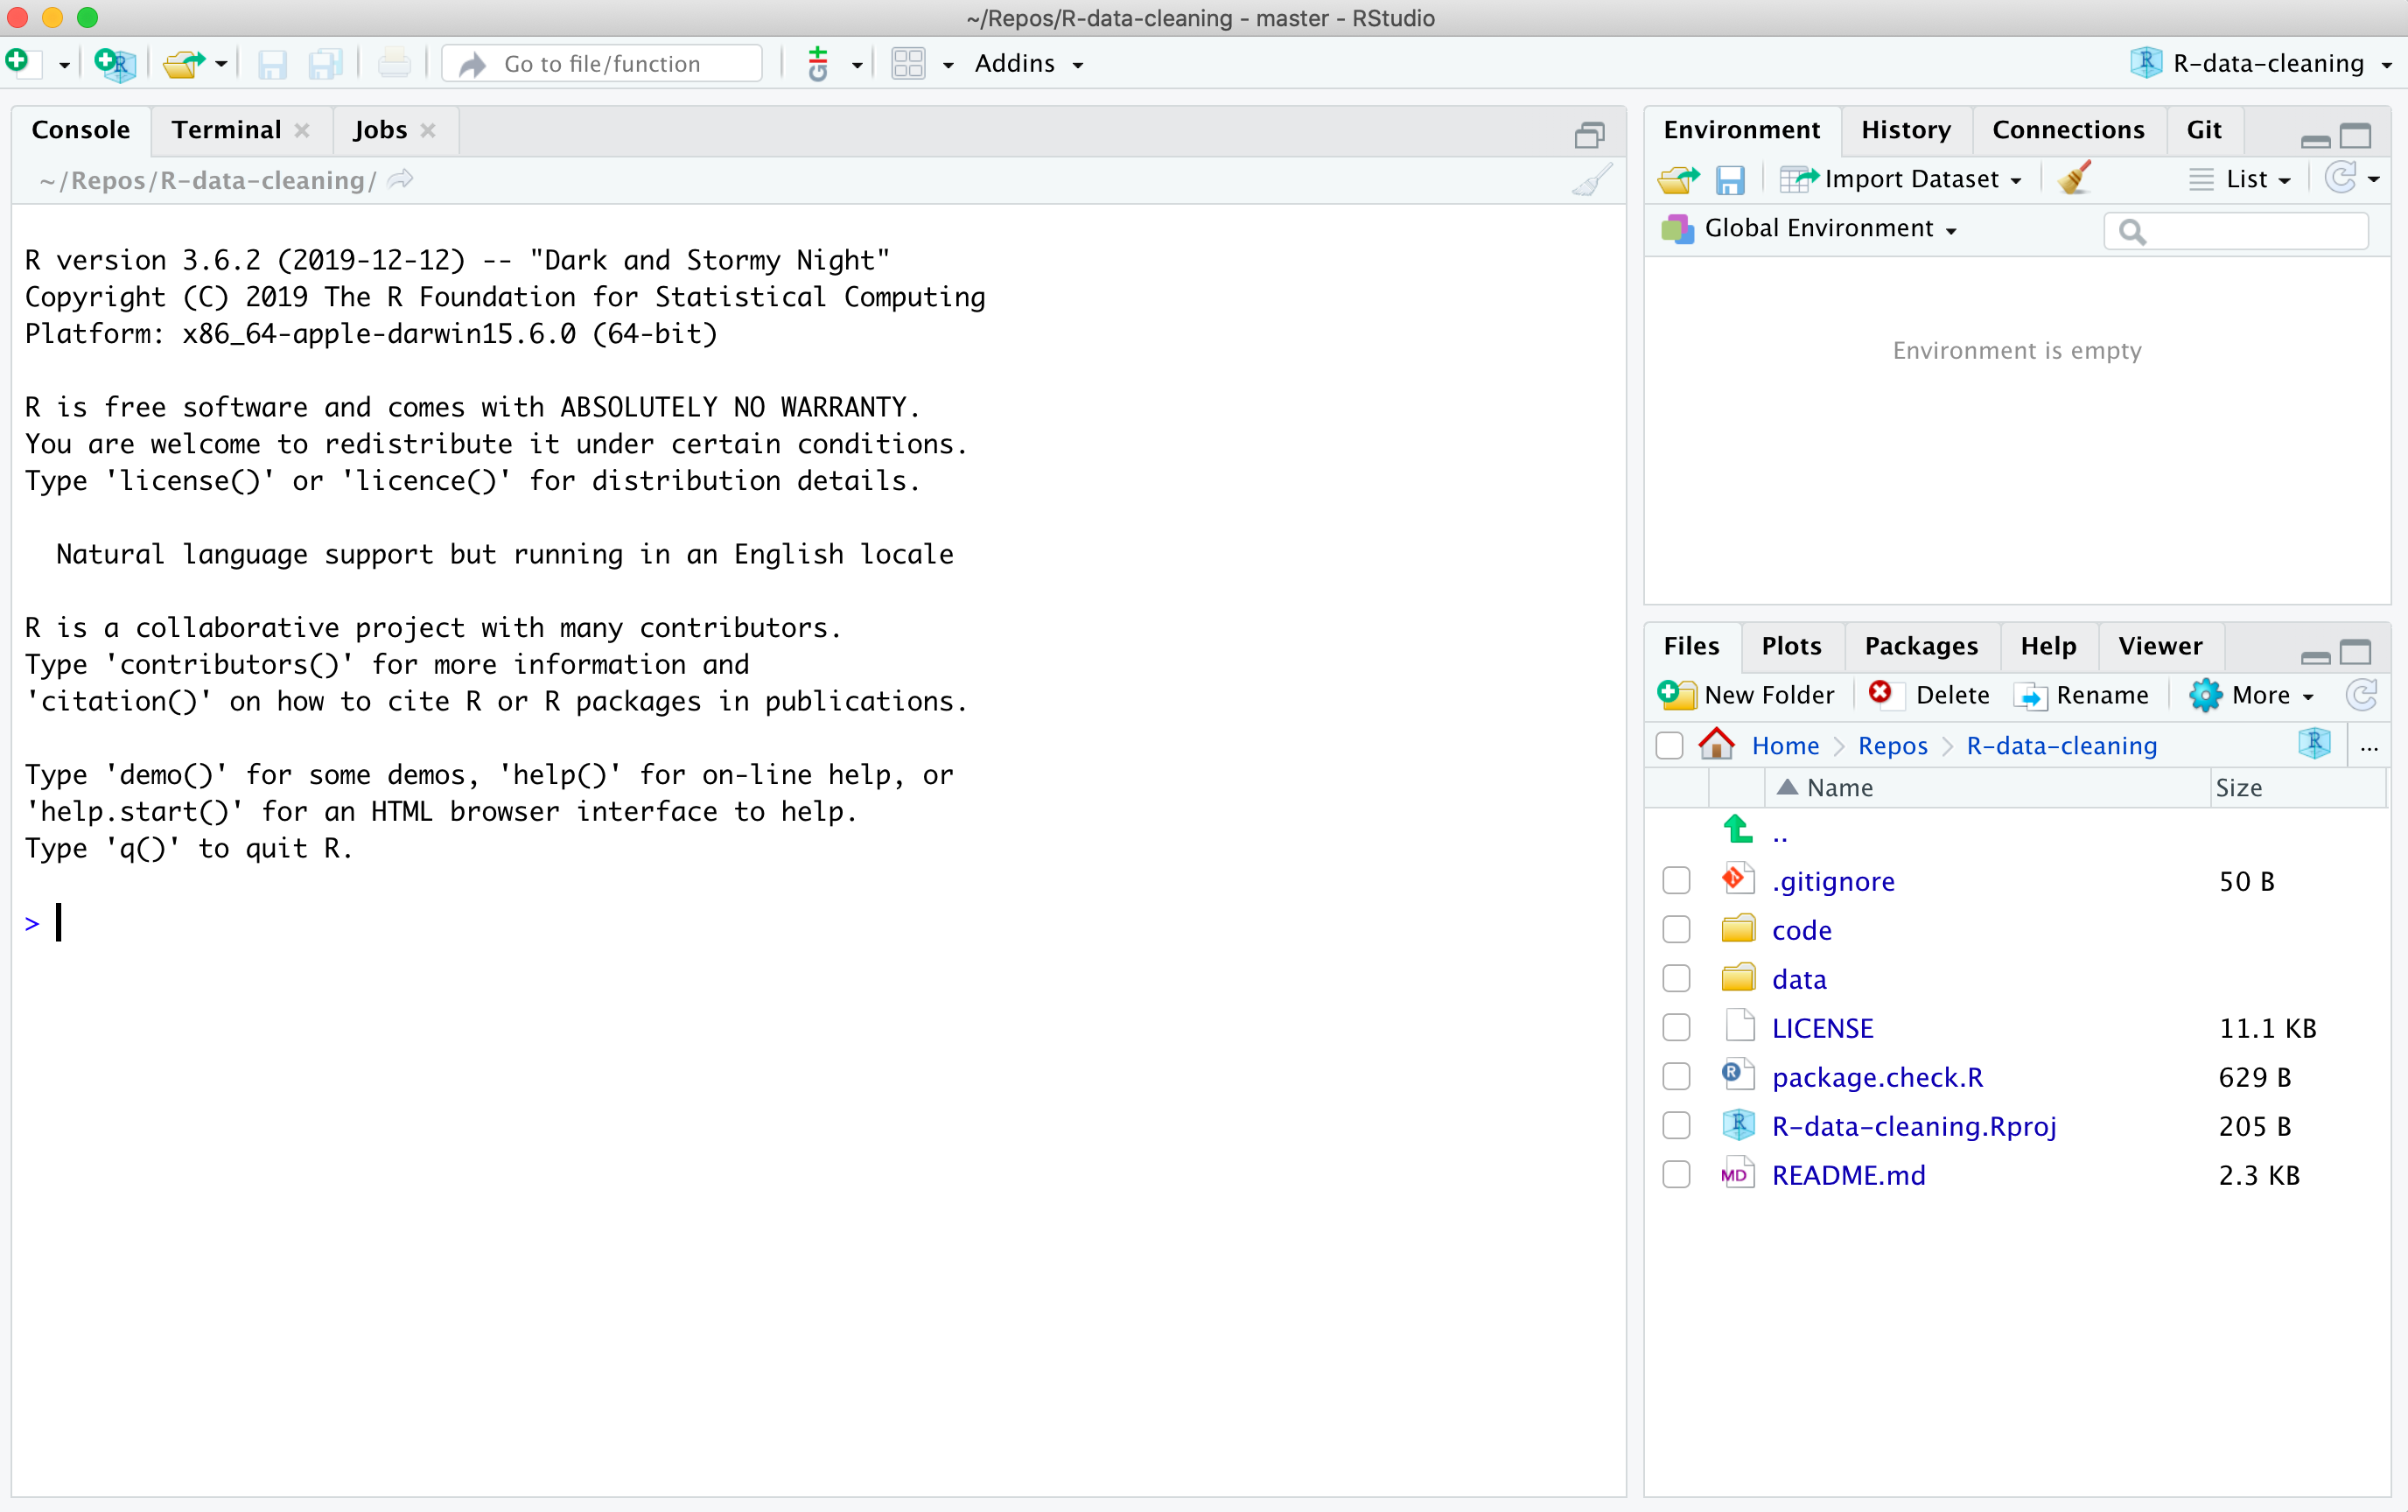Click the Save Workspace disk icon
2408x1512 pixels.
pos(1729,179)
